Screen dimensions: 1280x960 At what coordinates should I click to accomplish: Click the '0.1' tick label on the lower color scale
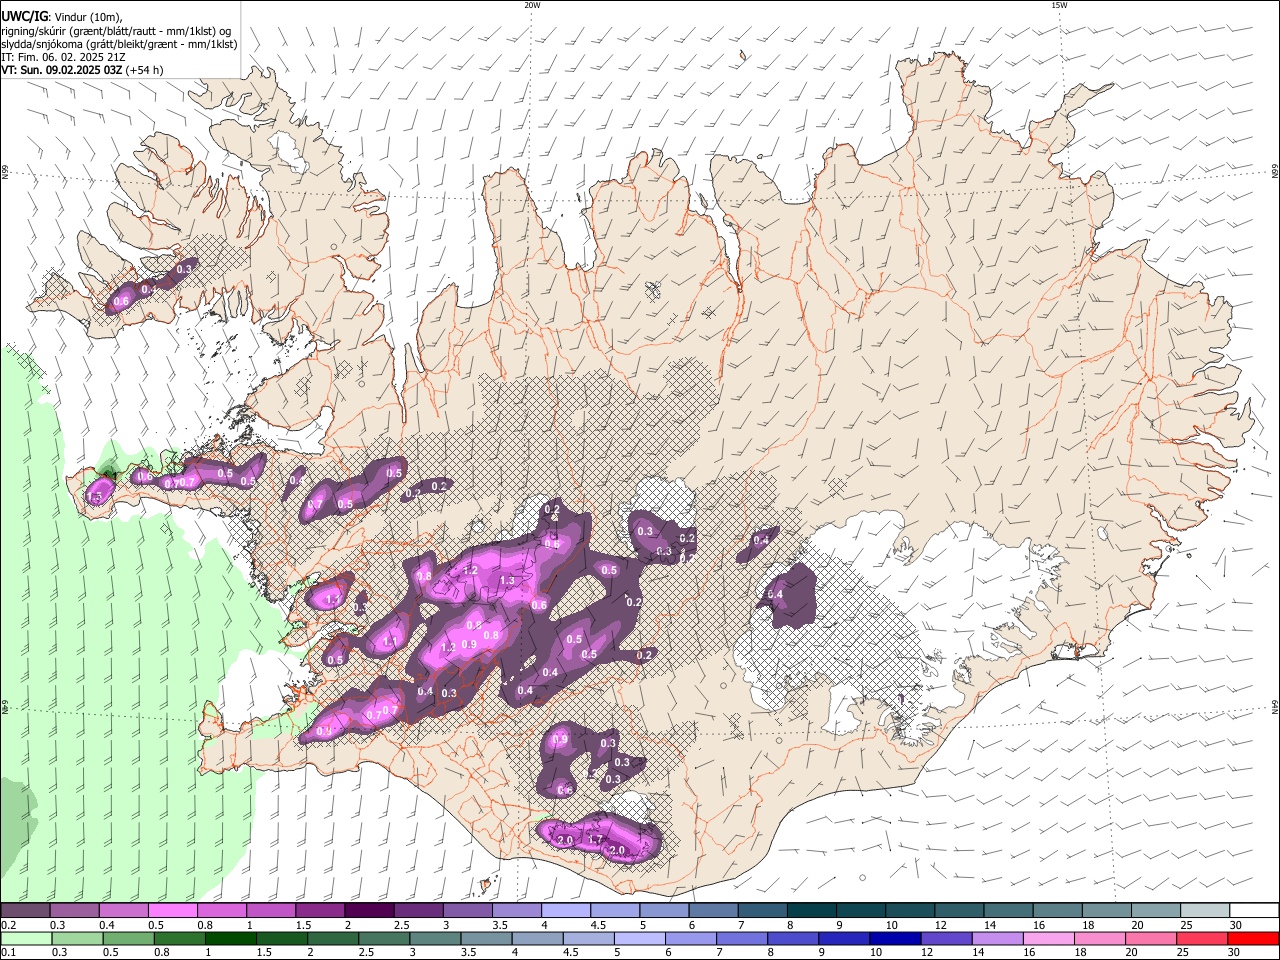pyautogui.click(x=8, y=953)
